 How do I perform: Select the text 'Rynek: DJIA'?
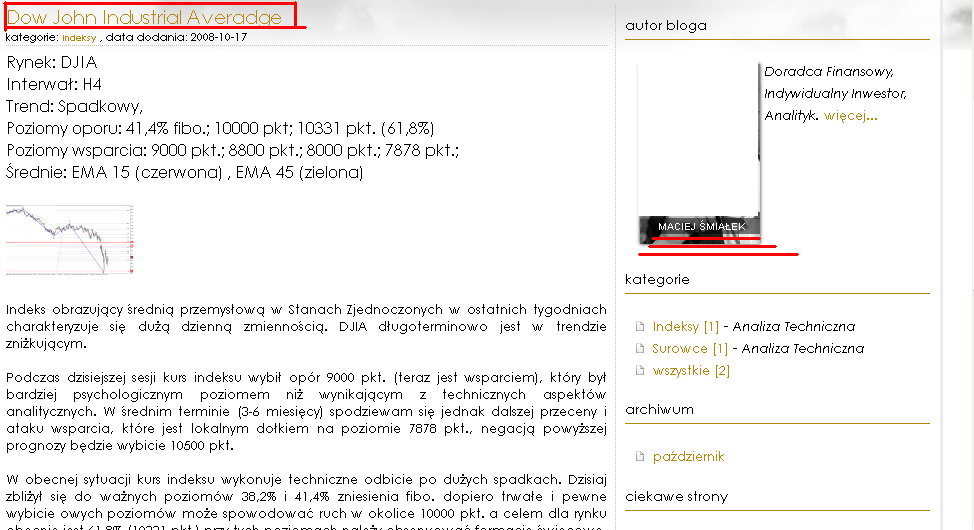pos(52,62)
